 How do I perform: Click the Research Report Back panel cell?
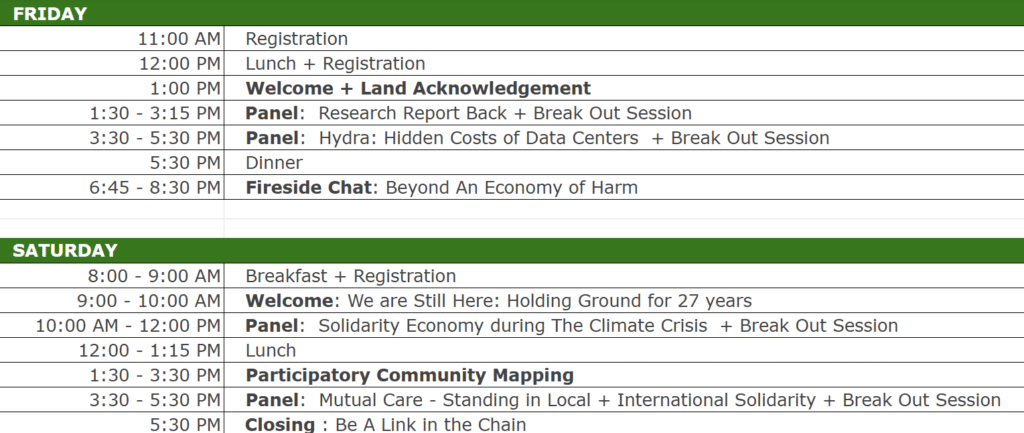point(624,113)
